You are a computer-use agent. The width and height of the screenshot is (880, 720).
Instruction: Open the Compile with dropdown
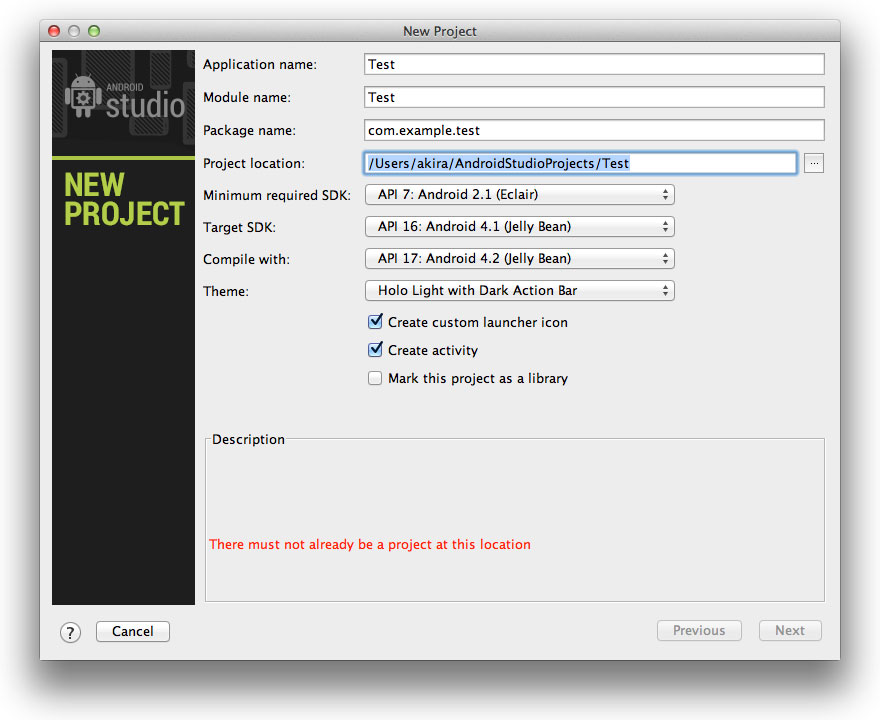pos(520,259)
